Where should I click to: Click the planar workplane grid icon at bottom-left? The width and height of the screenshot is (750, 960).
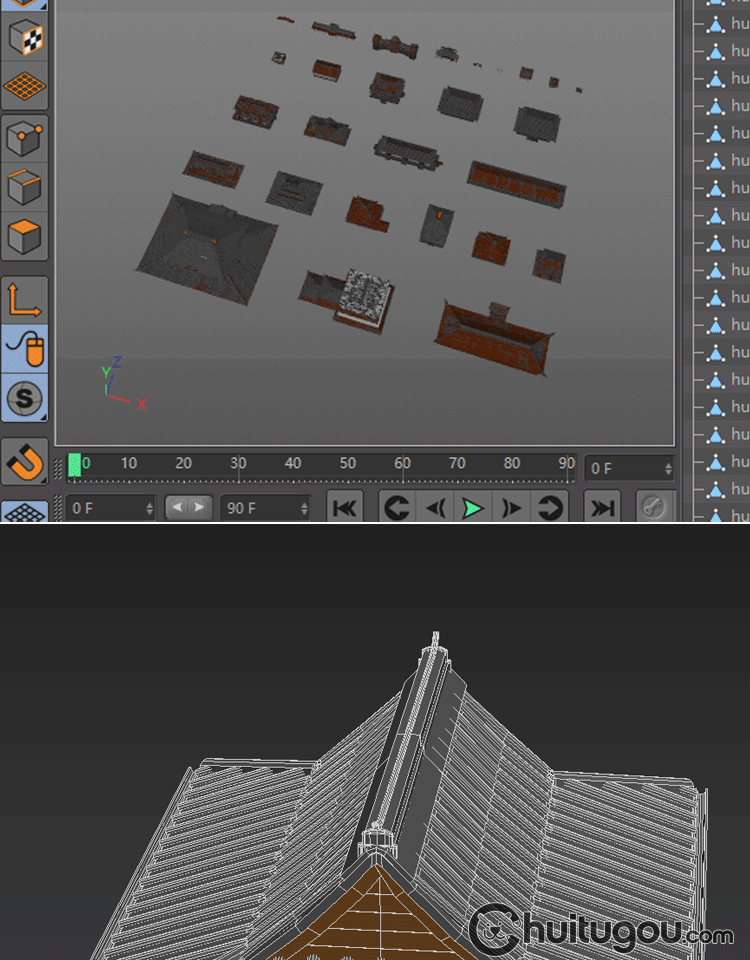(25, 511)
